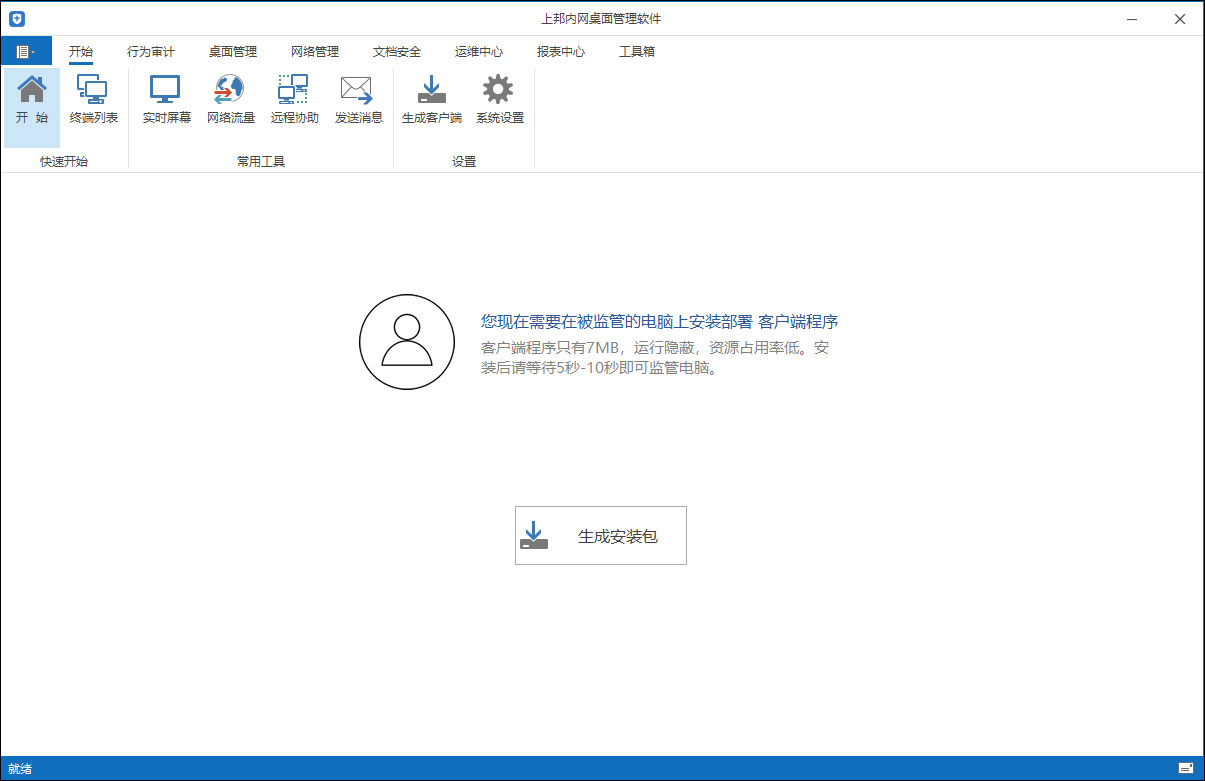The image size is (1205, 781).
Task: Launch 远程协助 remote assistance
Action: [x=294, y=100]
